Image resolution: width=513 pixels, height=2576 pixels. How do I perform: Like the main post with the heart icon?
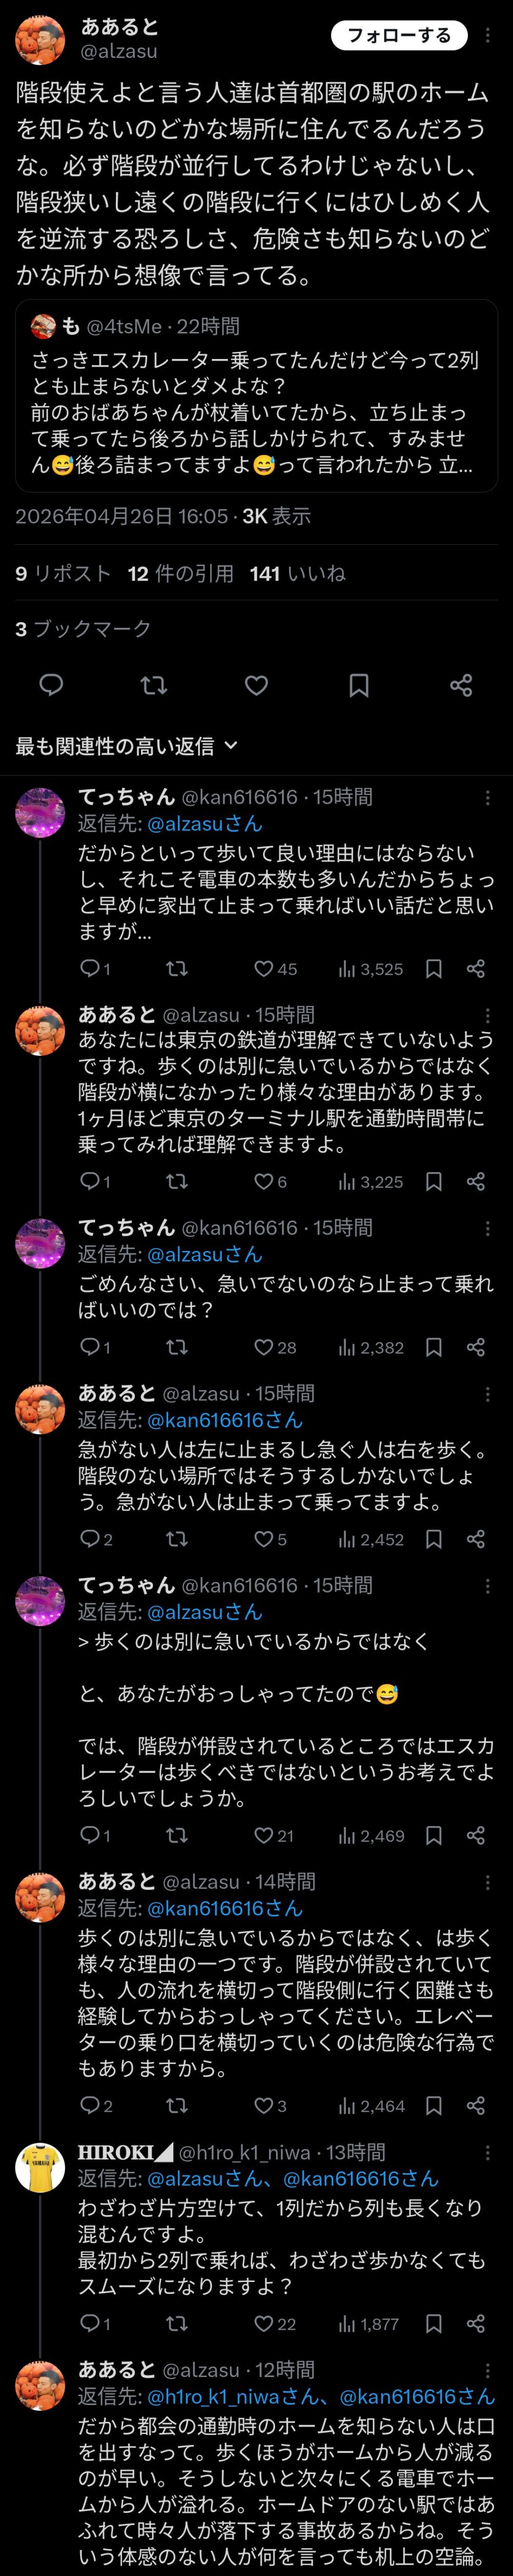tap(256, 685)
